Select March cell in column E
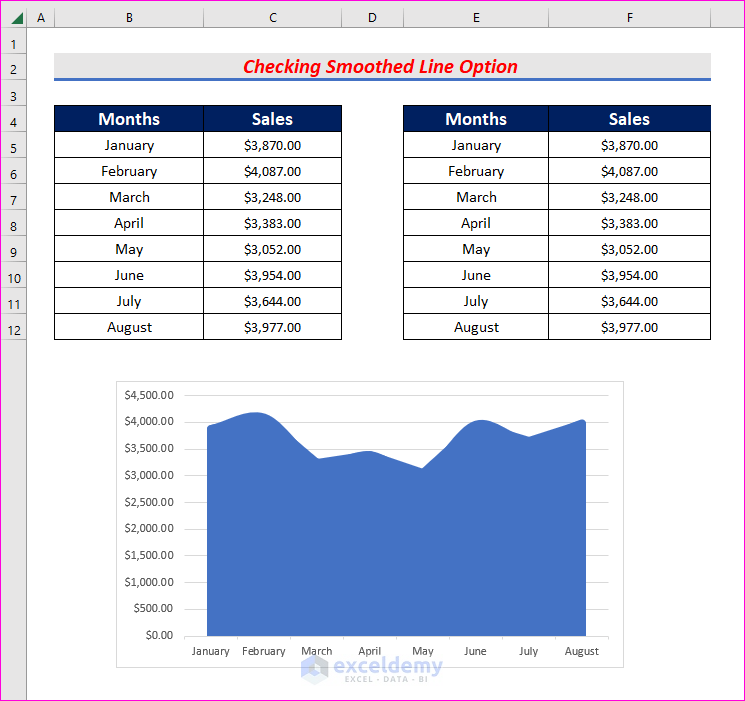Image resolution: width=745 pixels, height=701 pixels. pos(476,197)
